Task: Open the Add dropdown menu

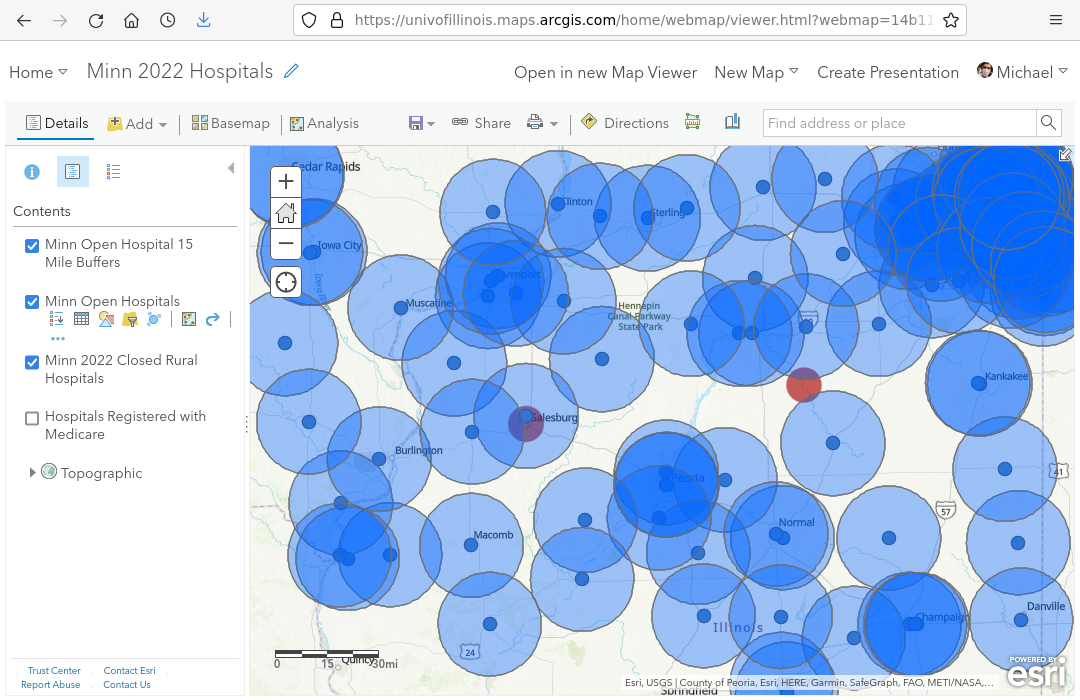Action: [138, 123]
